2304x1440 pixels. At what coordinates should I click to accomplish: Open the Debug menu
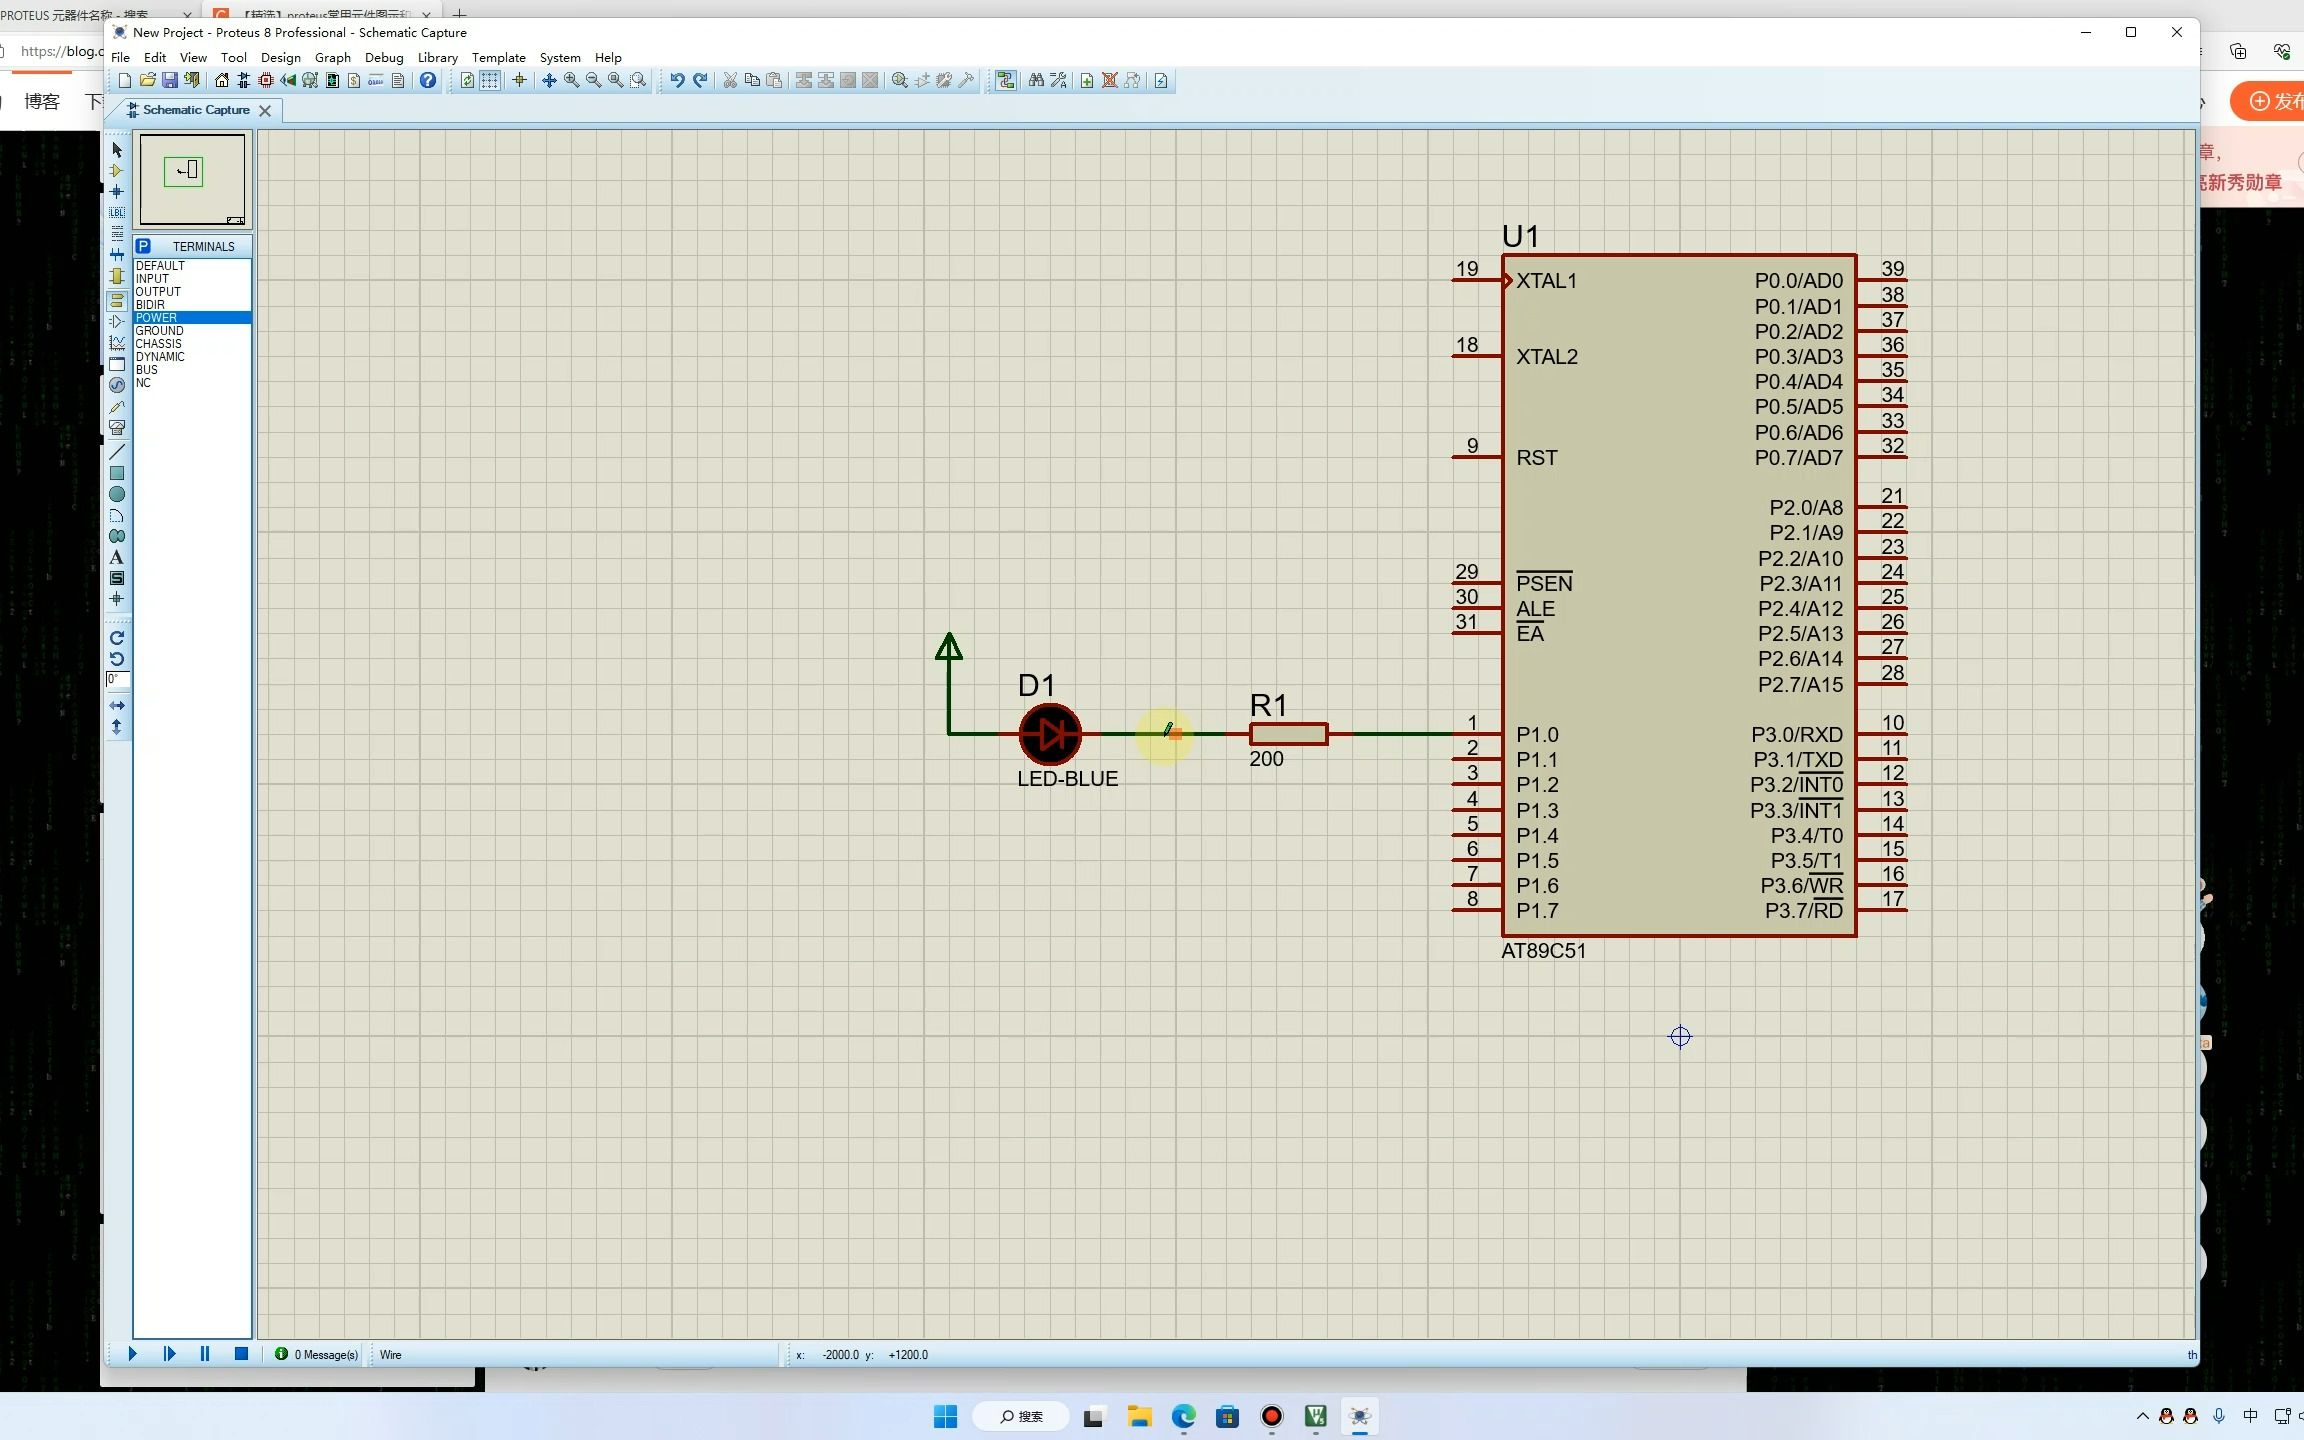384,58
